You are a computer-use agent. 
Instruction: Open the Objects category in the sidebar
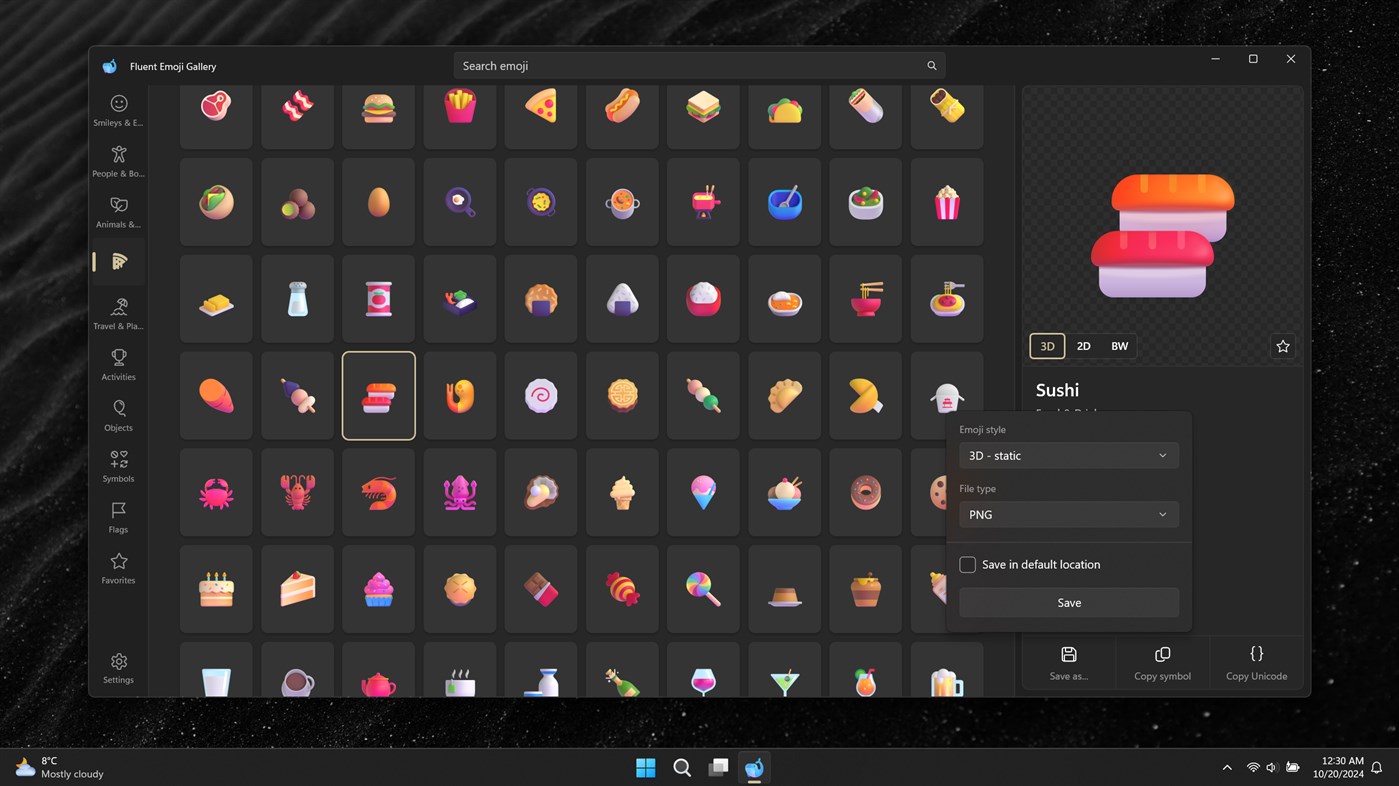coord(118,415)
